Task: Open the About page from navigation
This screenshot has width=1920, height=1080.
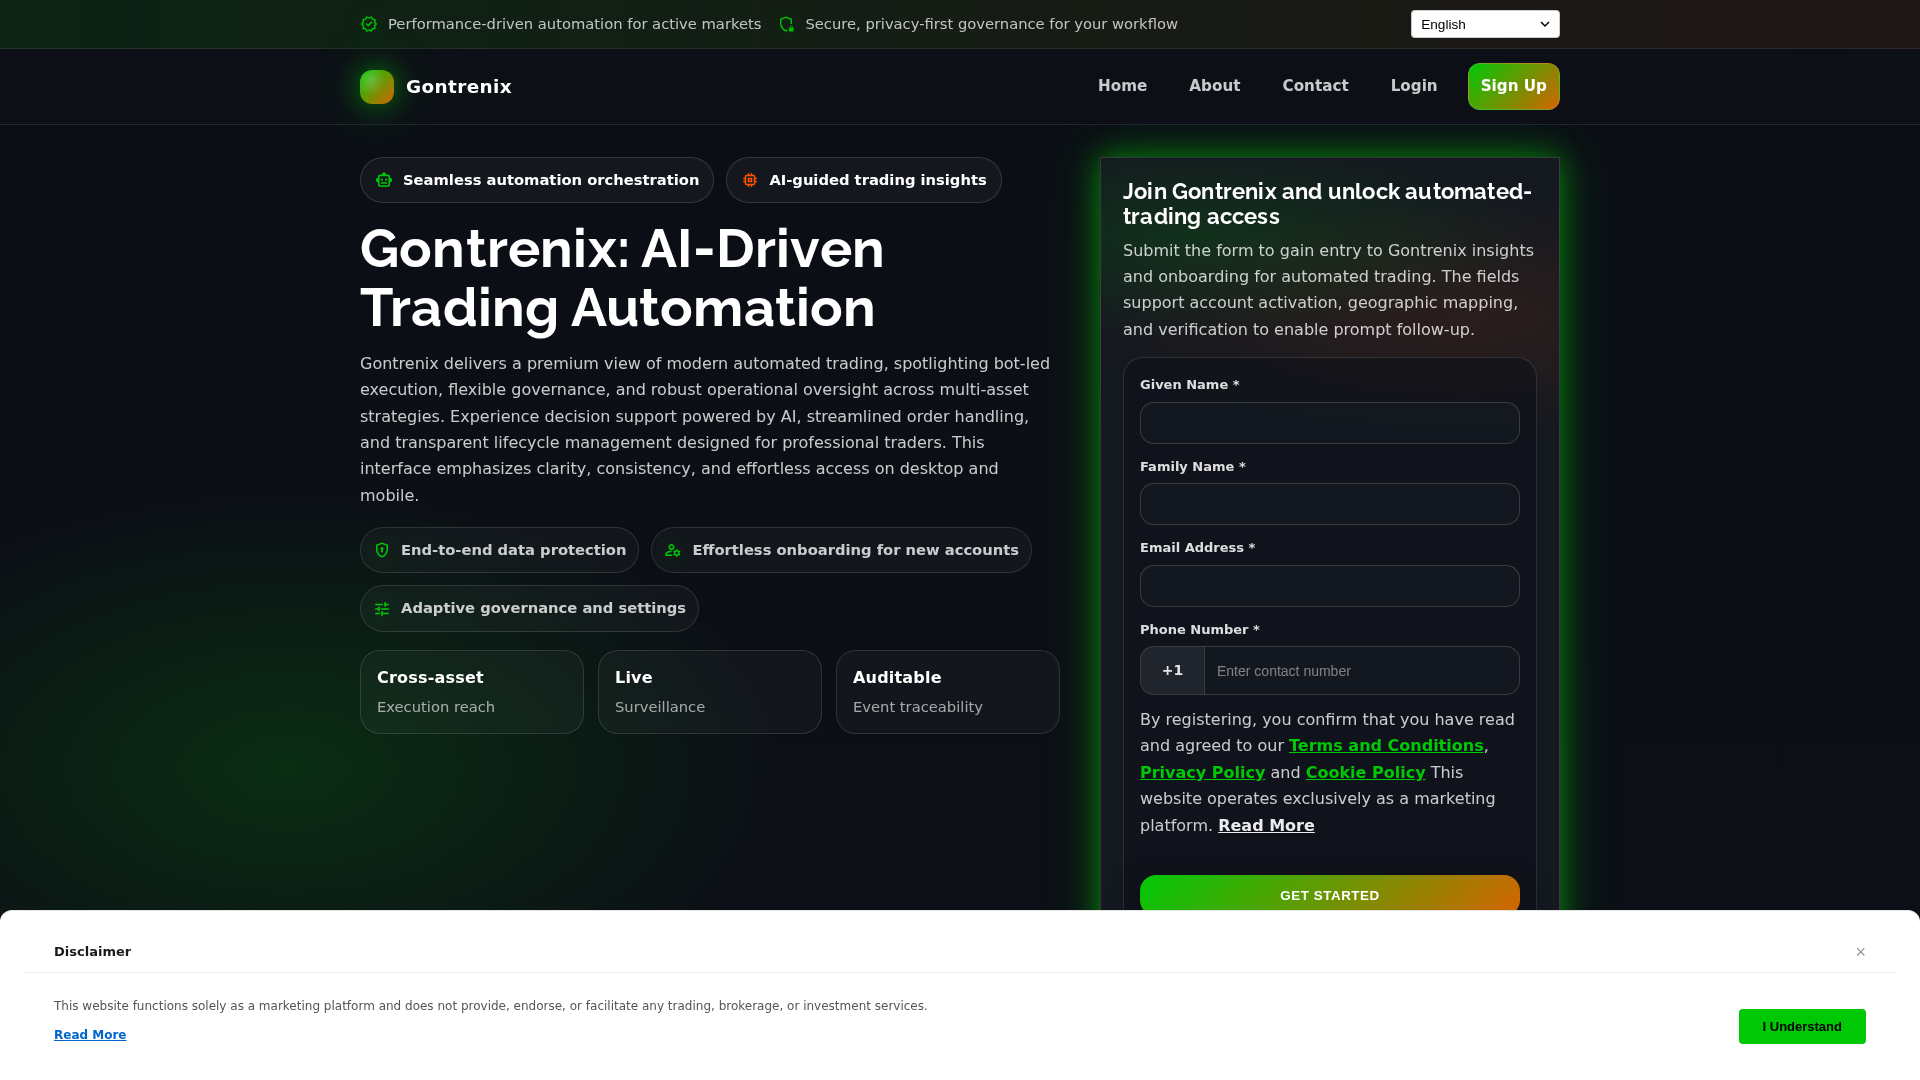Action: click(1214, 86)
